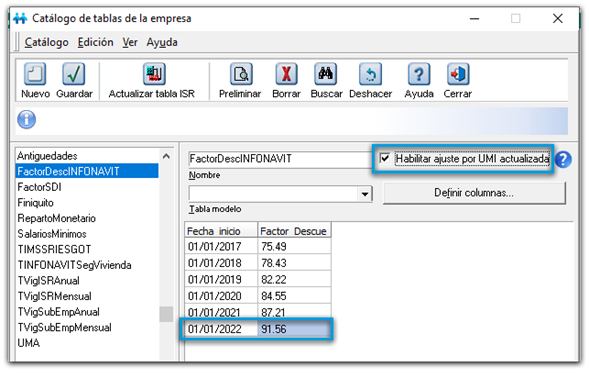Open the Tabla modelo dropdown
This screenshot has width=589, height=378.
tap(364, 194)
